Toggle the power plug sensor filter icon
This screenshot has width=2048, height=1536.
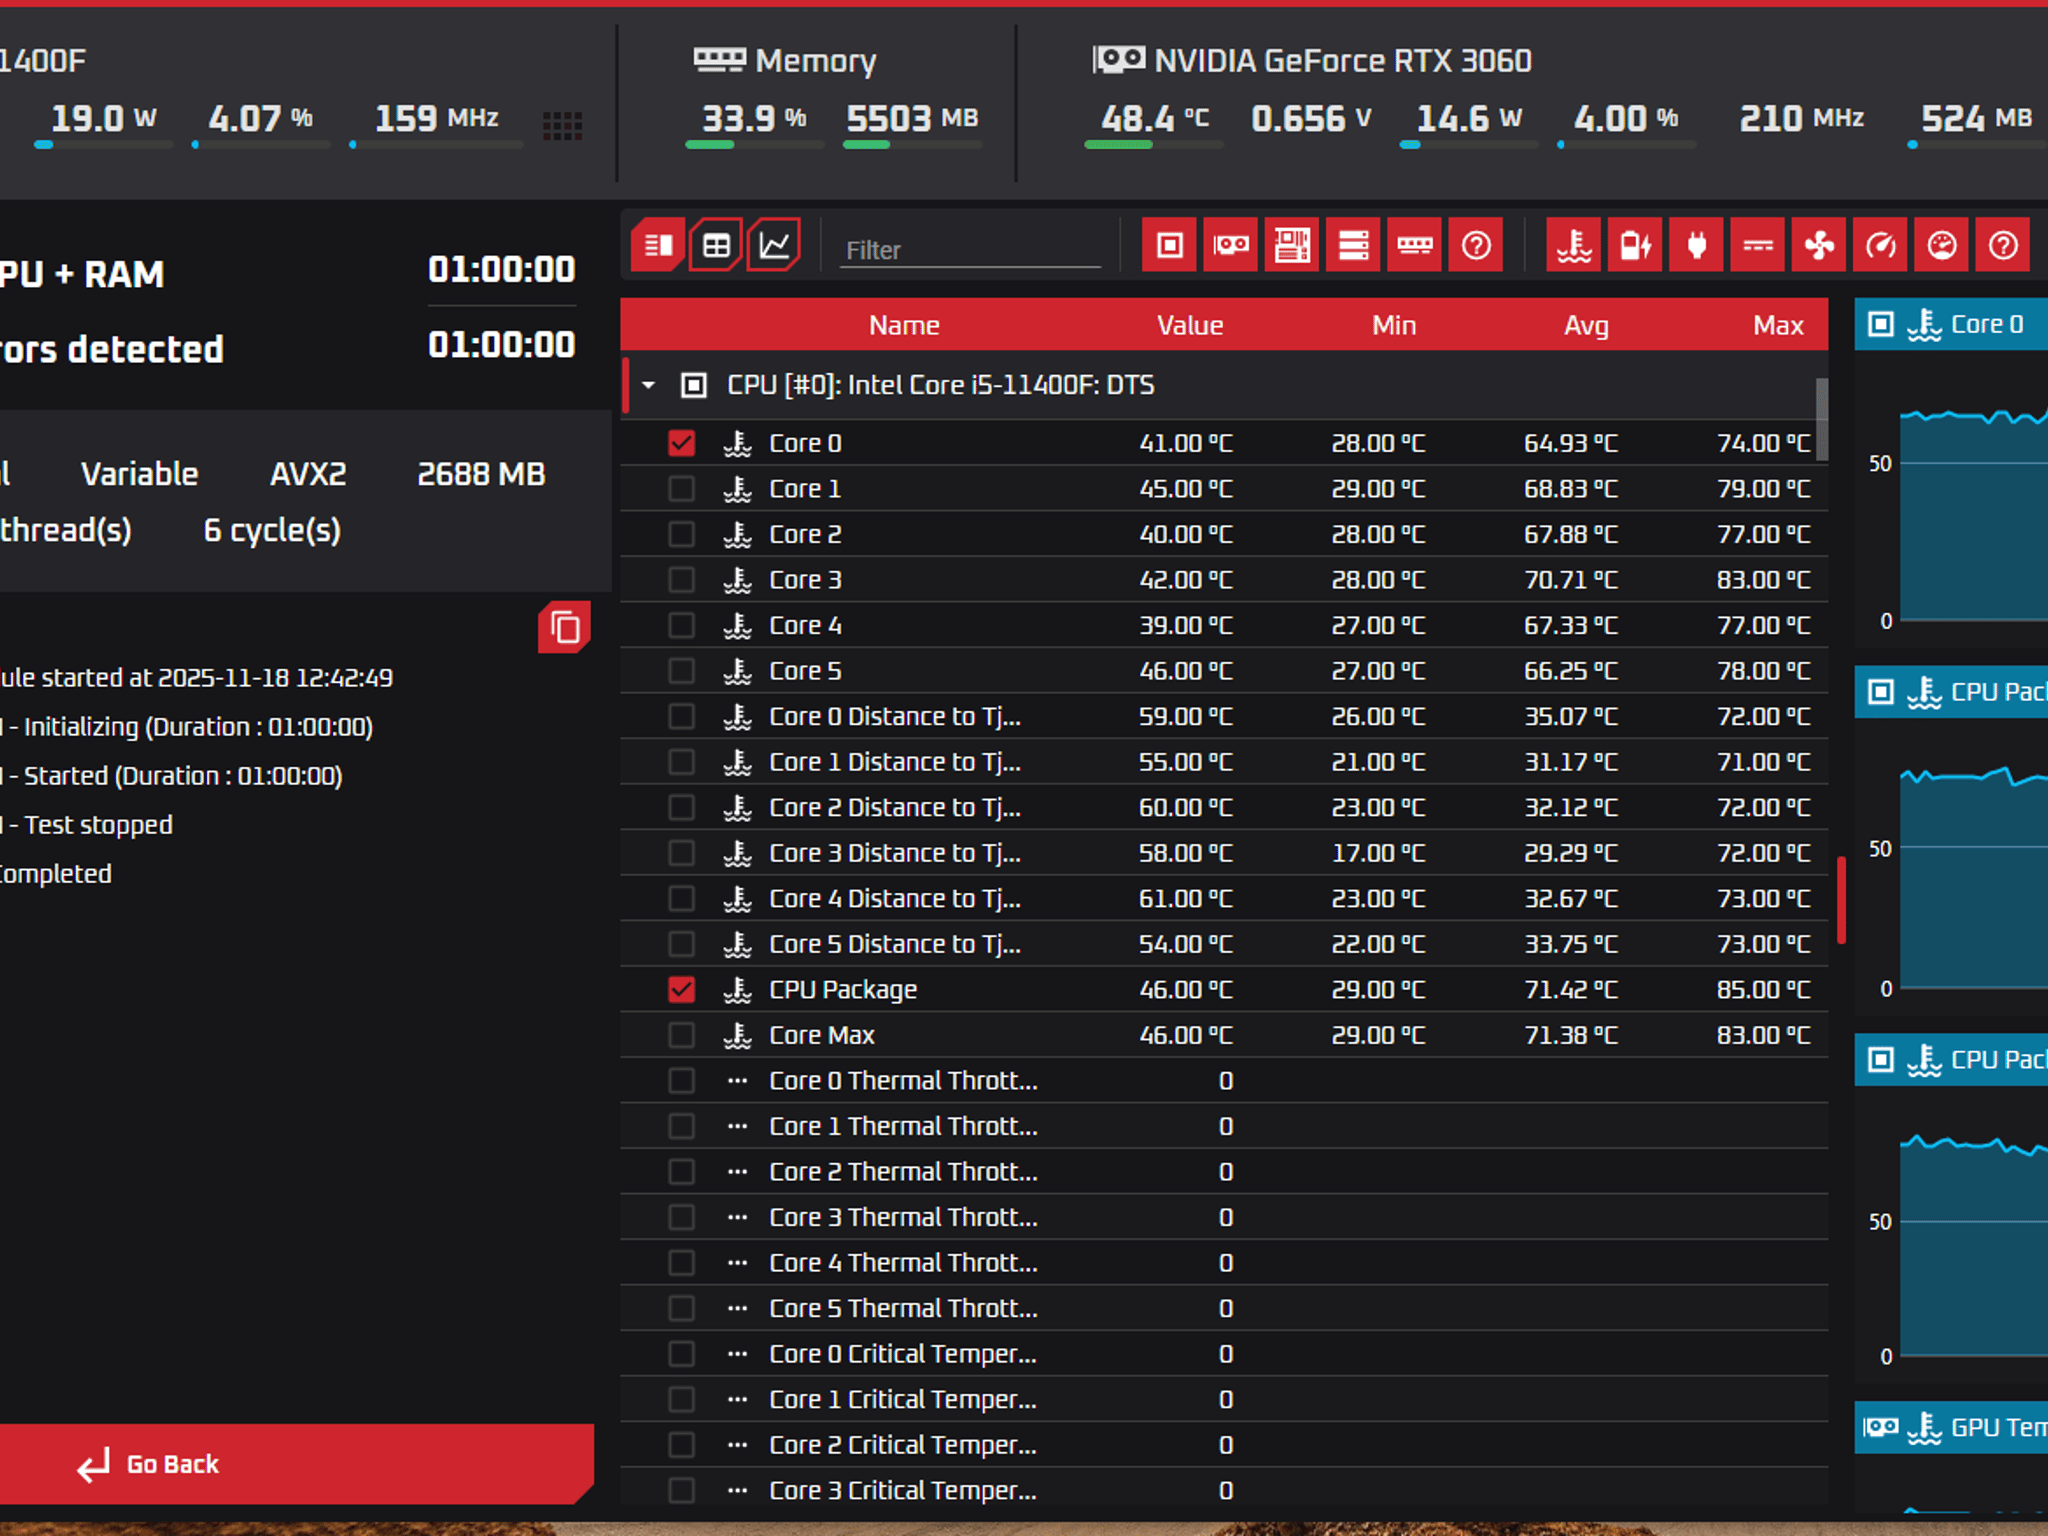[x=1696, y=245]
